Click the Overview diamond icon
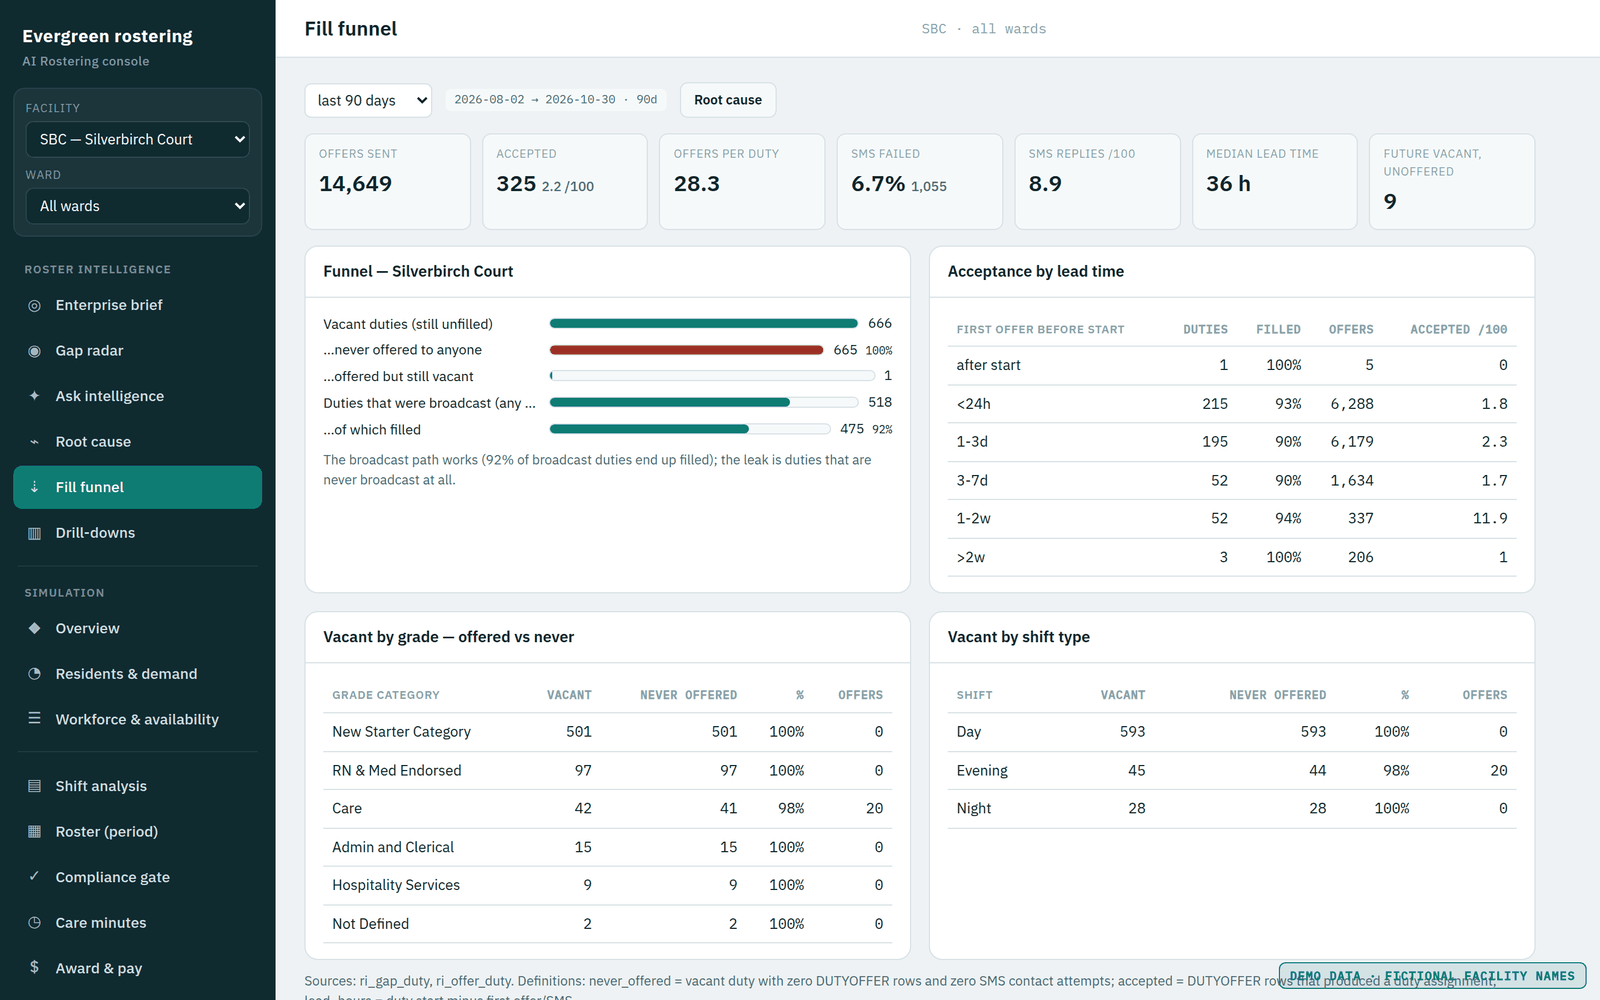Image resolution: width=1600 pixels, height=1000 pixels. point(34,628)
